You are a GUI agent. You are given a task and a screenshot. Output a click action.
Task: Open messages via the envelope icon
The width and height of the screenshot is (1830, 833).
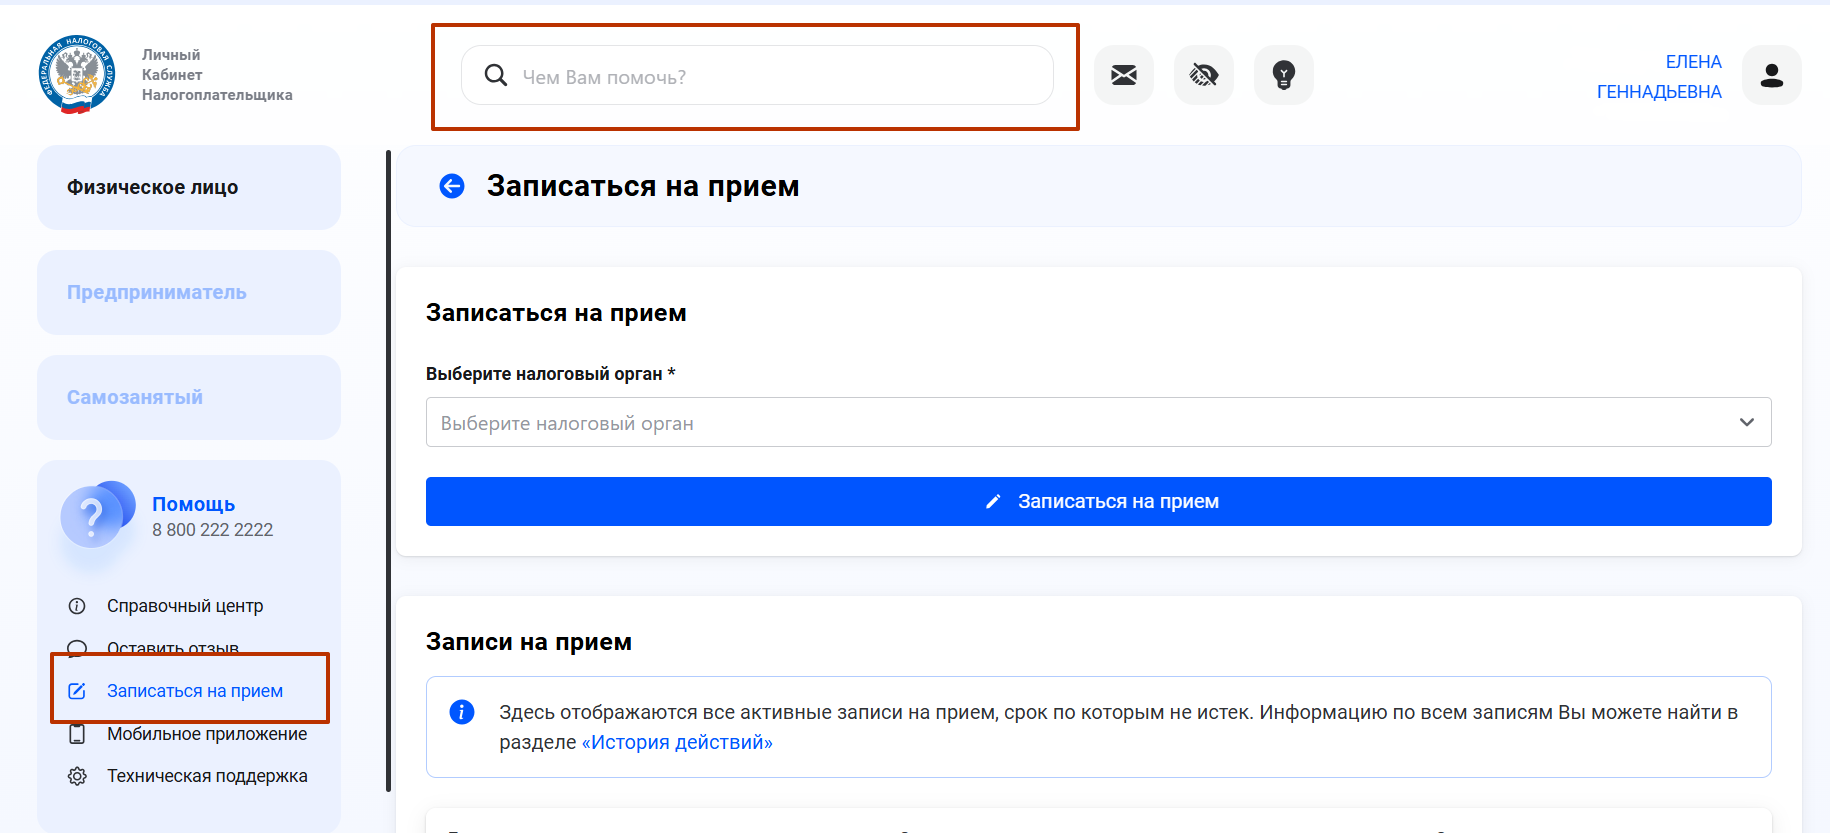coord(1124,75)
